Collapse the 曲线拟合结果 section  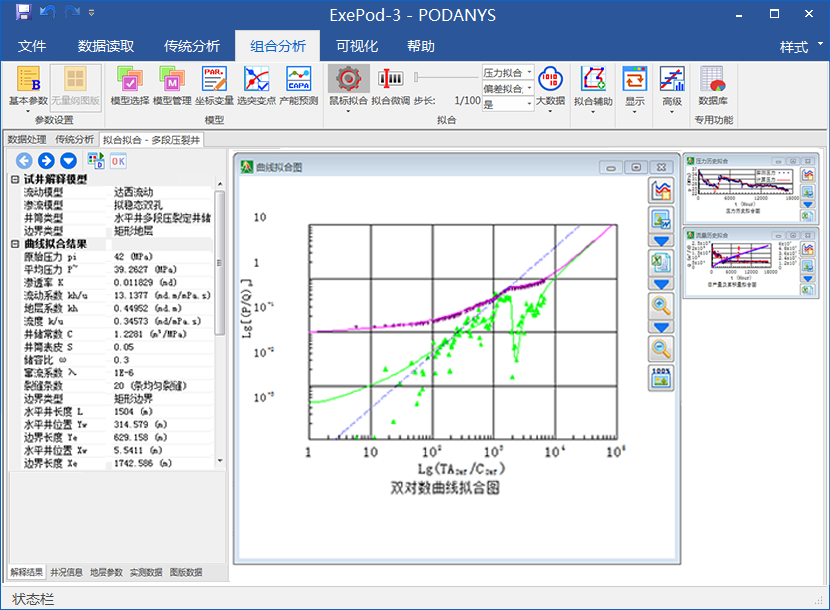coord(15,244)
